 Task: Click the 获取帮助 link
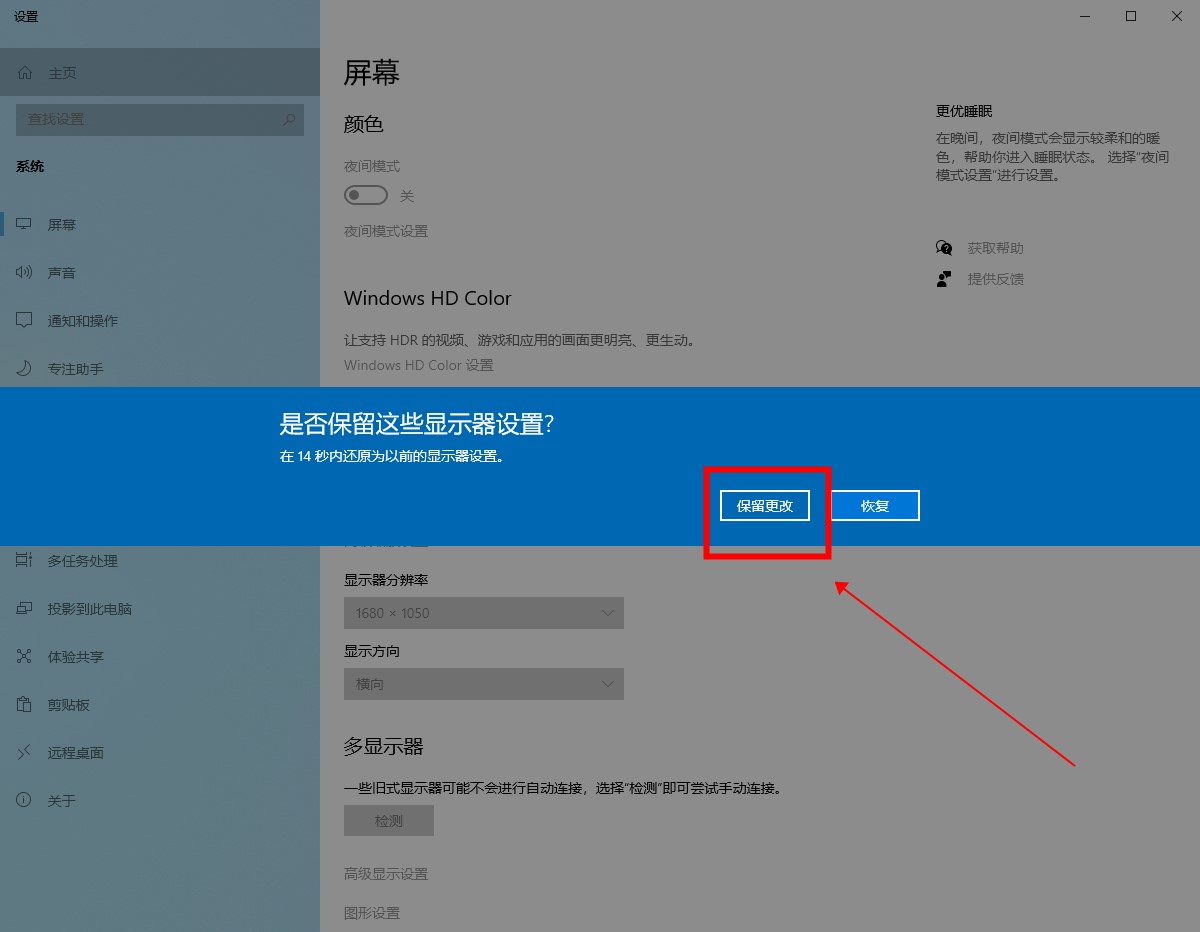coord(995,248)
